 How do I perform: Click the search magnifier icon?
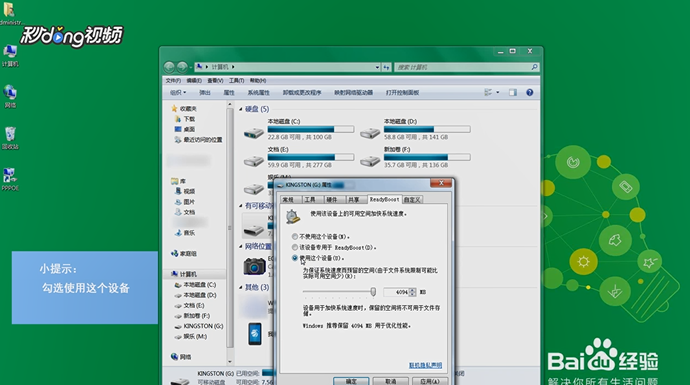click(x=534, y=67)
